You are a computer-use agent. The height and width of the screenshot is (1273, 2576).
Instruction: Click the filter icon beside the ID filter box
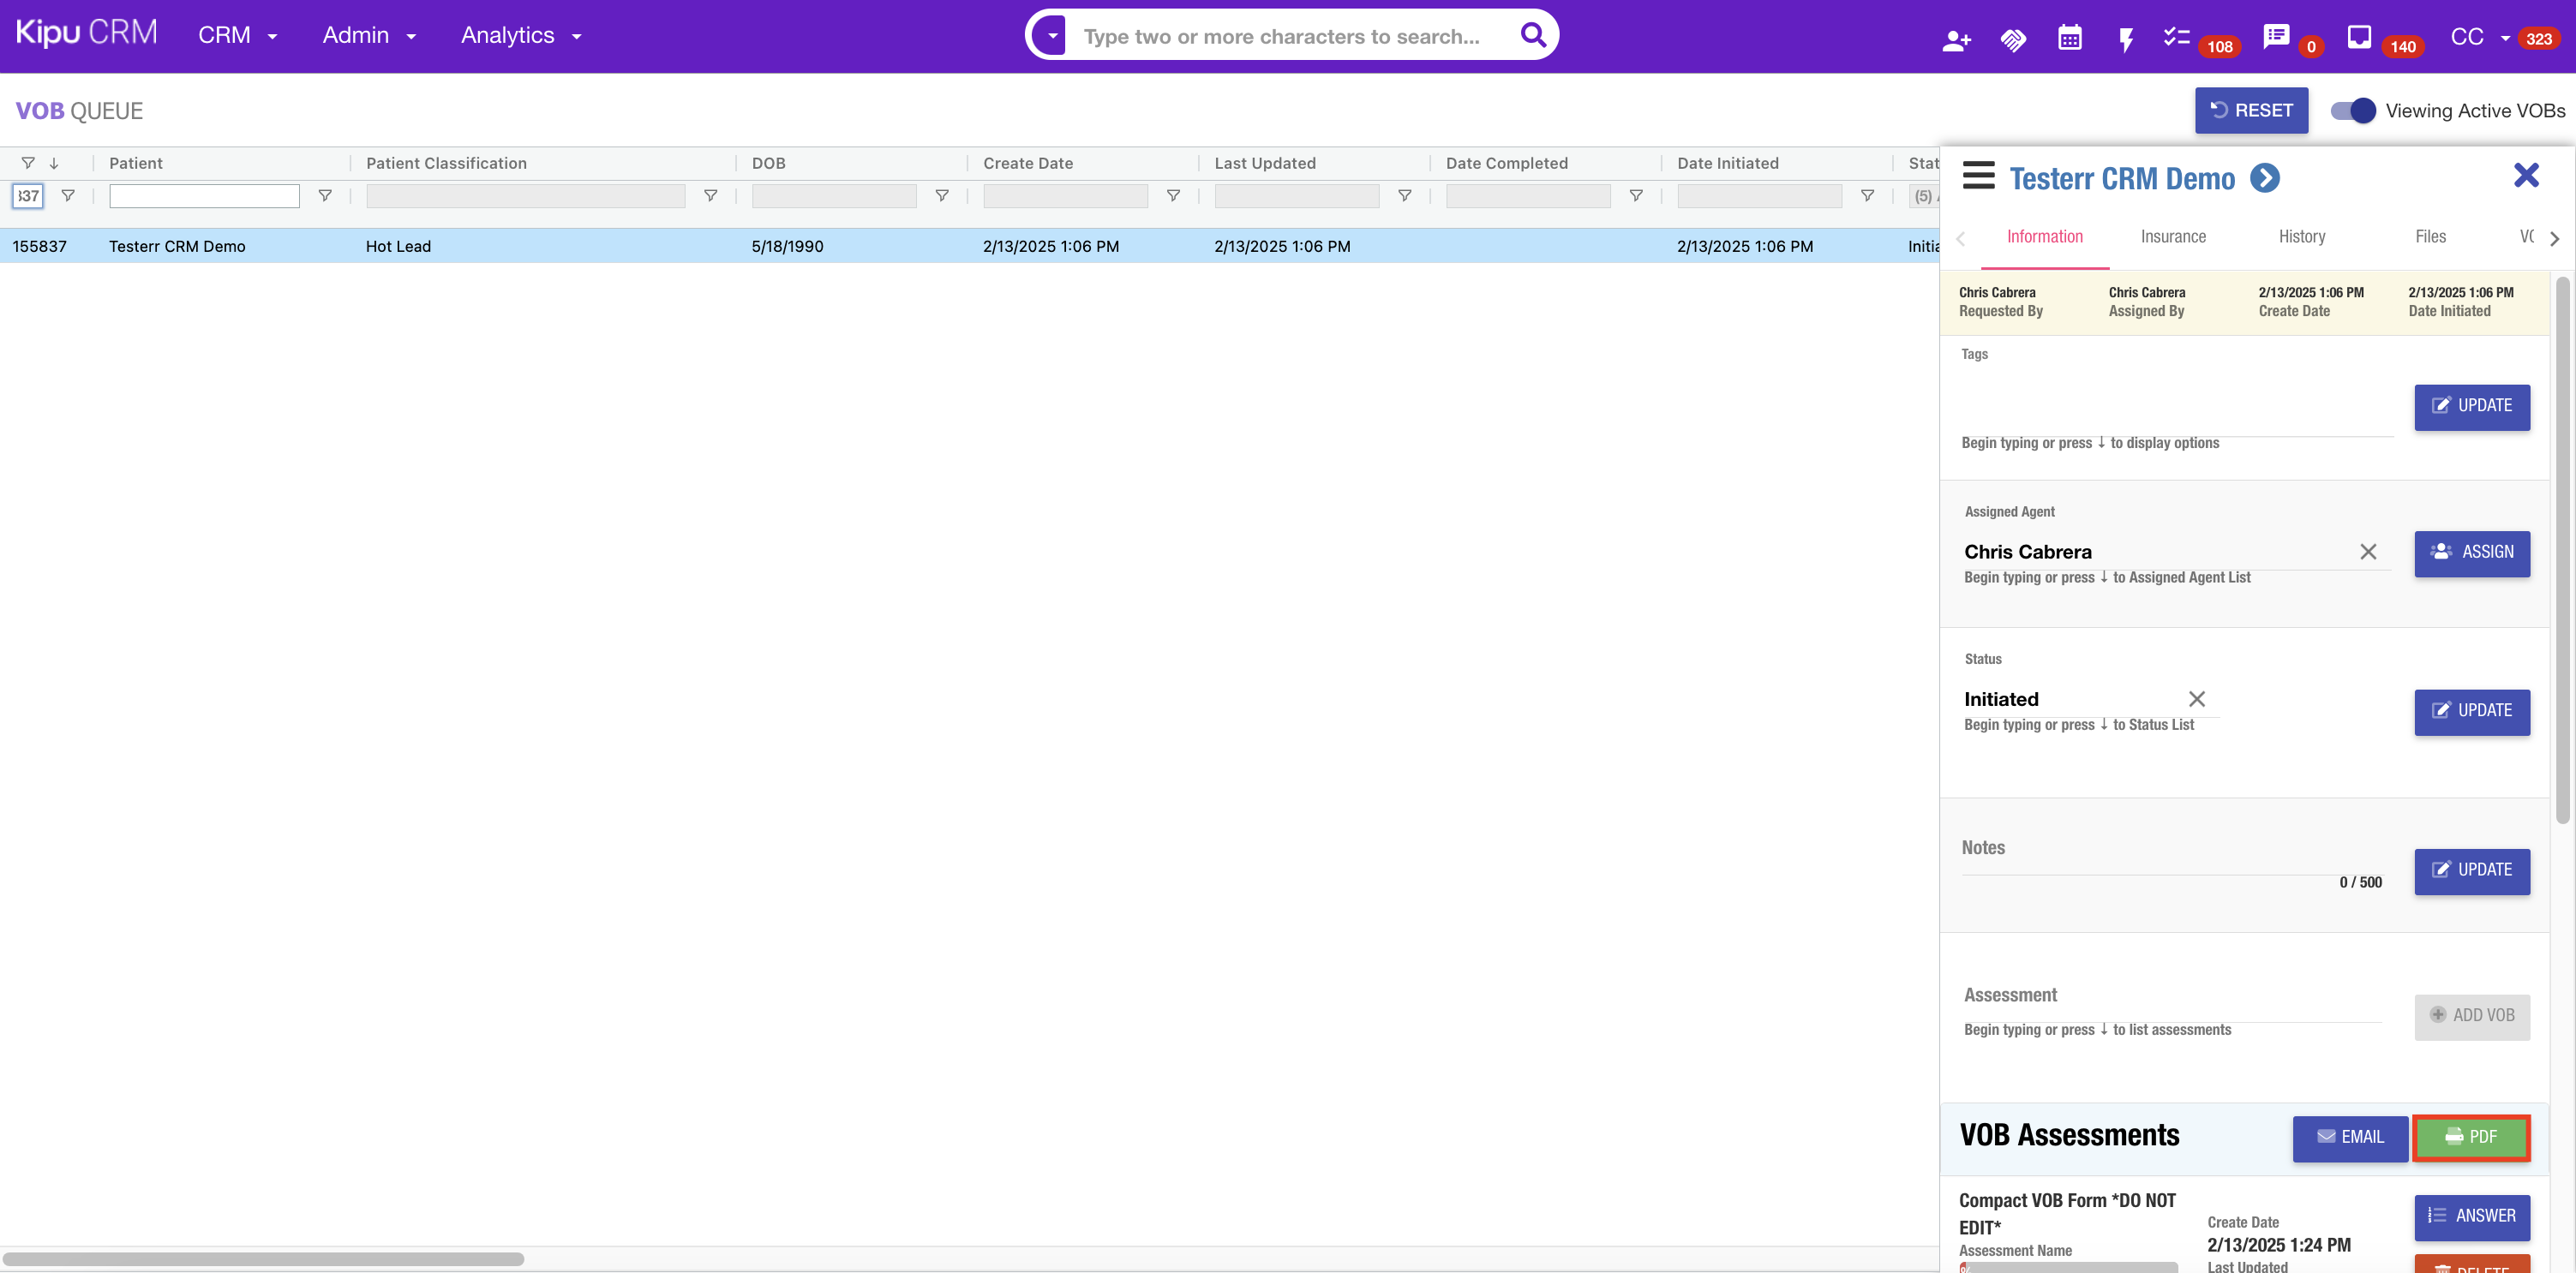tap(68, 196)
